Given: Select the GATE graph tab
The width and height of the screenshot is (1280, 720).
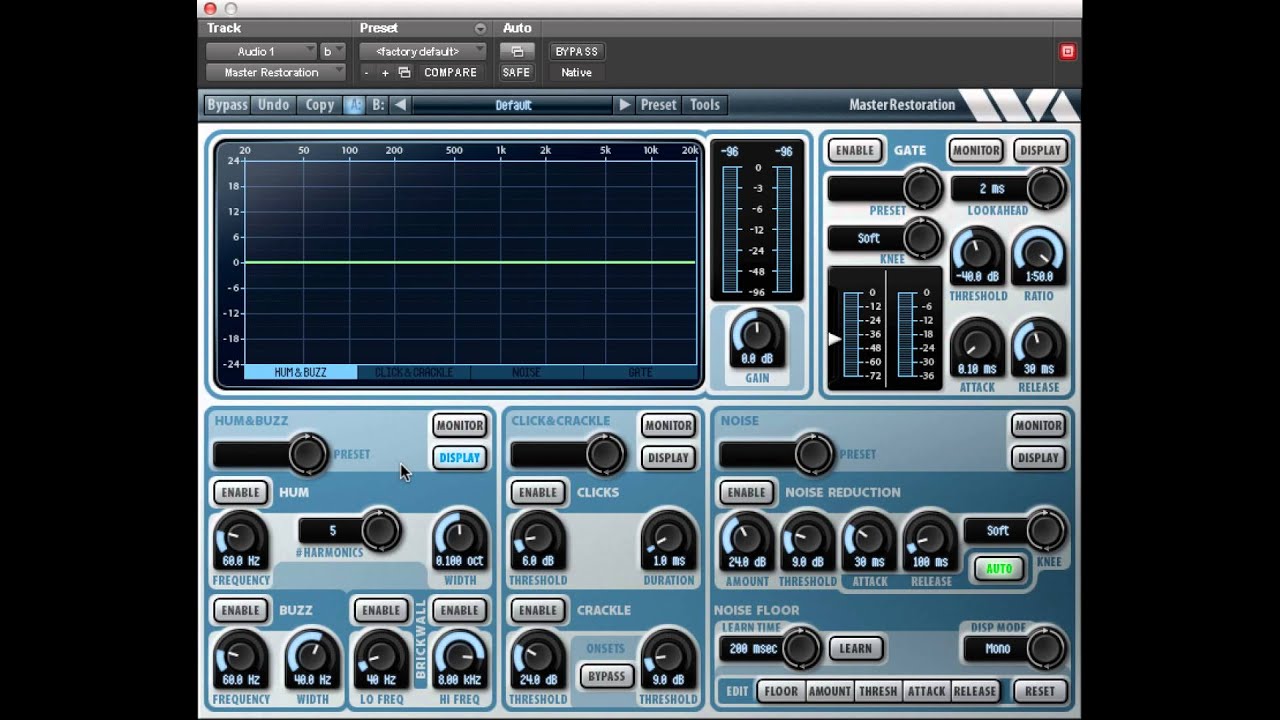Looking at the screenshot, I should click(640, 372).
